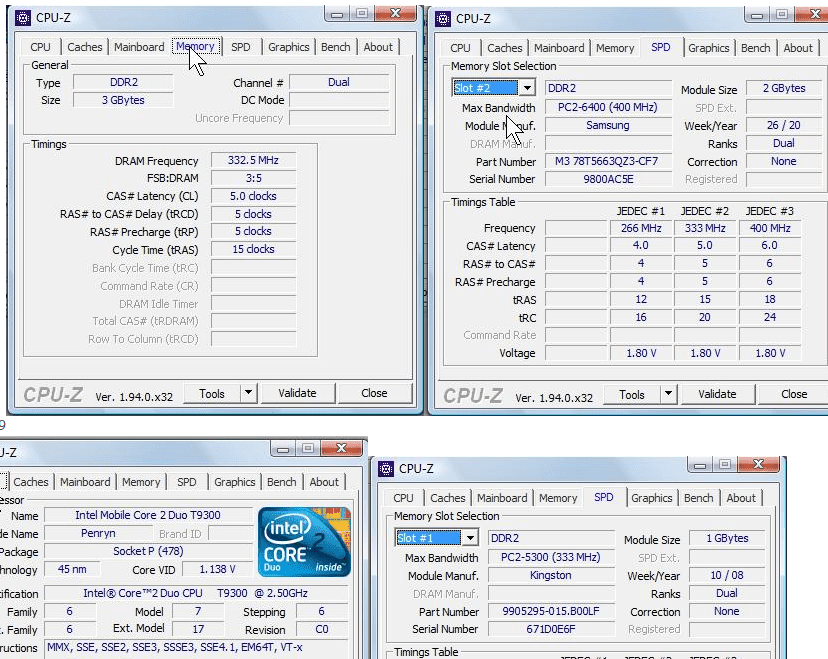Click Tools button in the Memory-tab window
Image resolution: width=828 pixels, height=659 pixels.
212,393
